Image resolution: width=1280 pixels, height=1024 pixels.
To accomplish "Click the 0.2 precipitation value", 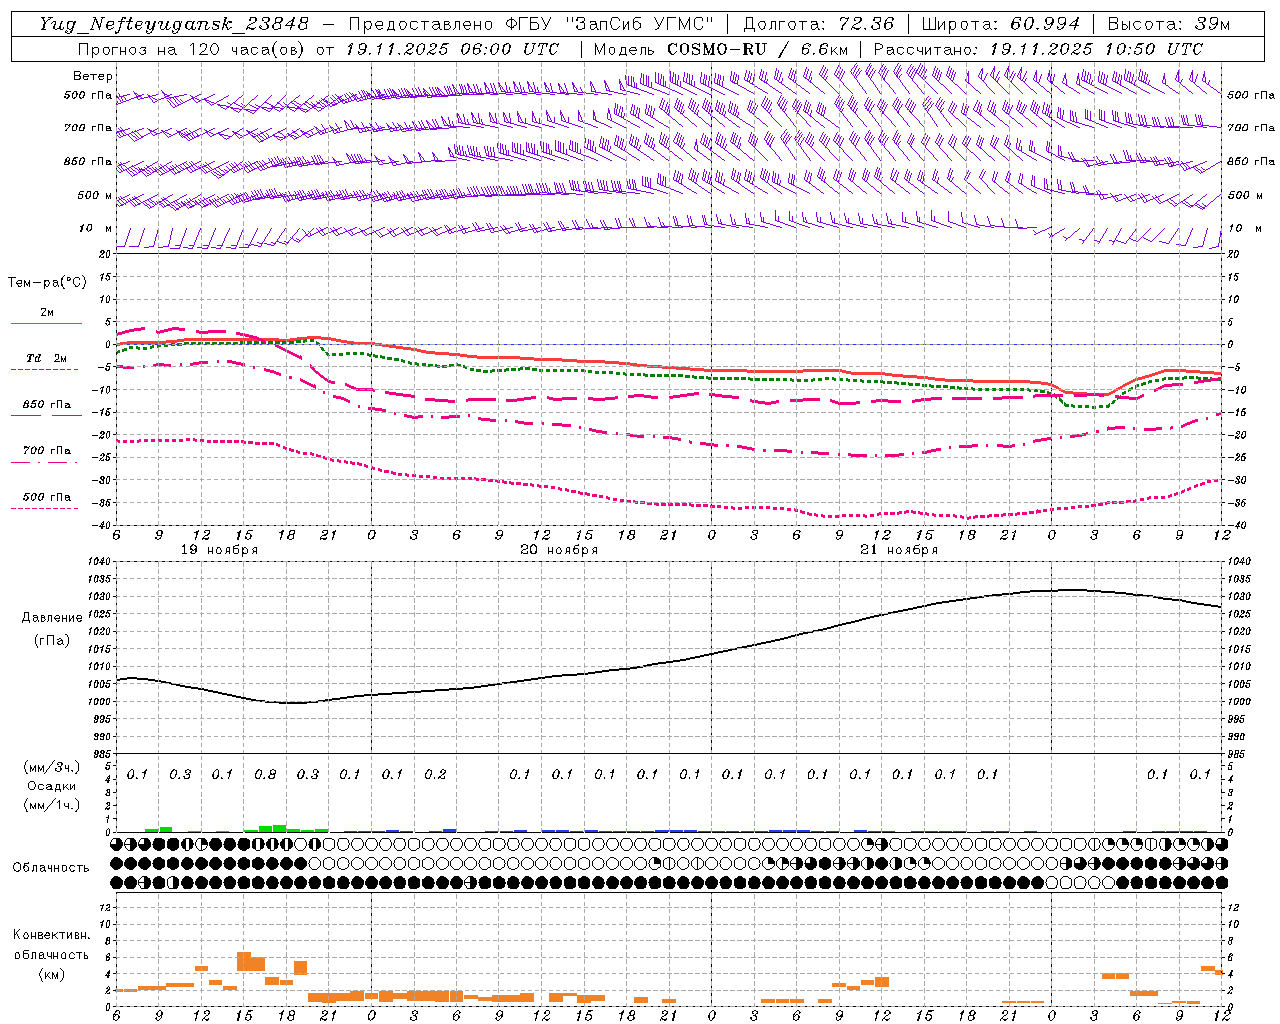I will point(435,774).
